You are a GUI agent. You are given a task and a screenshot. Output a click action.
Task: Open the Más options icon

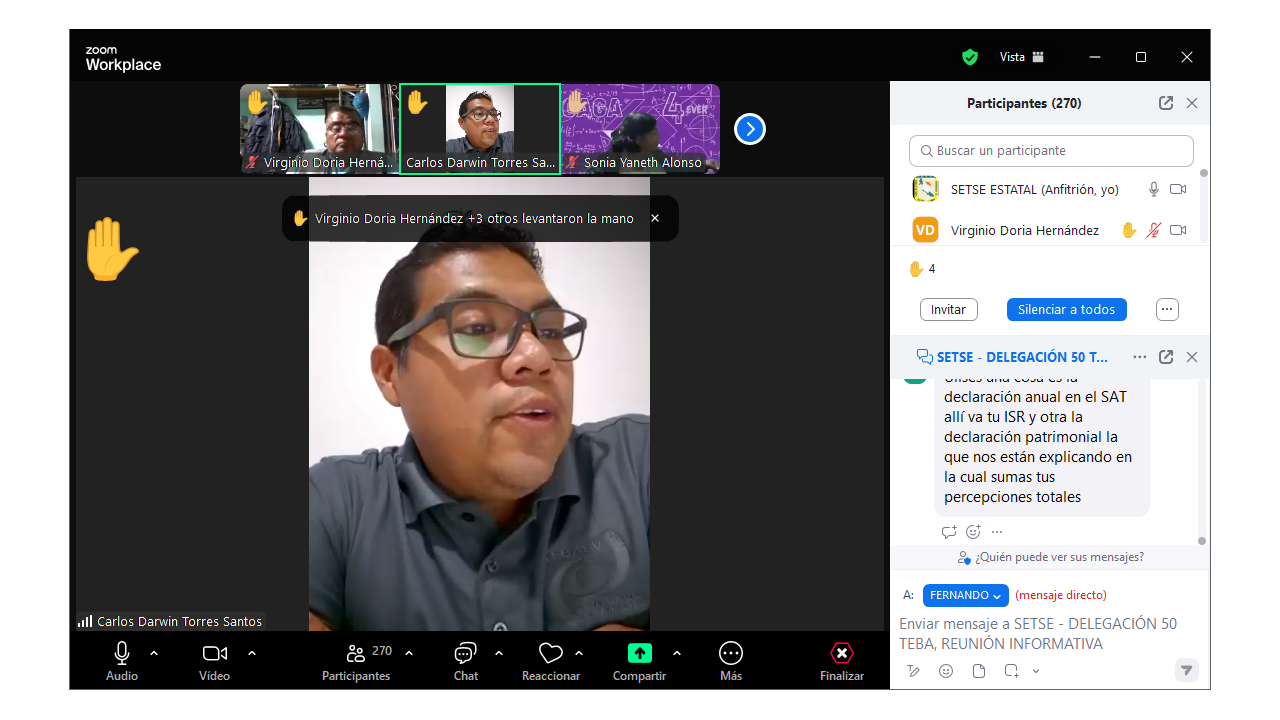pos(731,654)
